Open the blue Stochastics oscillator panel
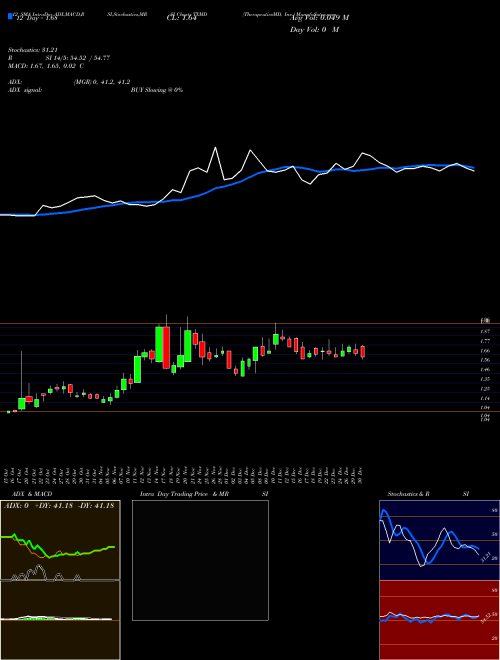Screen dimensions: 500x660 click(x=439, y=540)
